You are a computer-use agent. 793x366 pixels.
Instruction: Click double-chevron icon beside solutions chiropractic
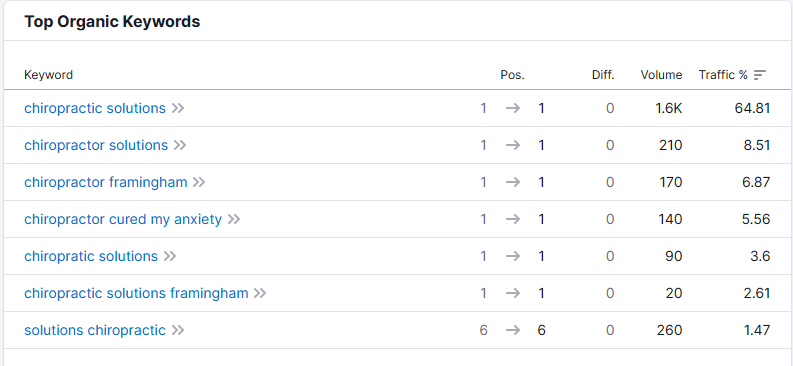point(178,331)
